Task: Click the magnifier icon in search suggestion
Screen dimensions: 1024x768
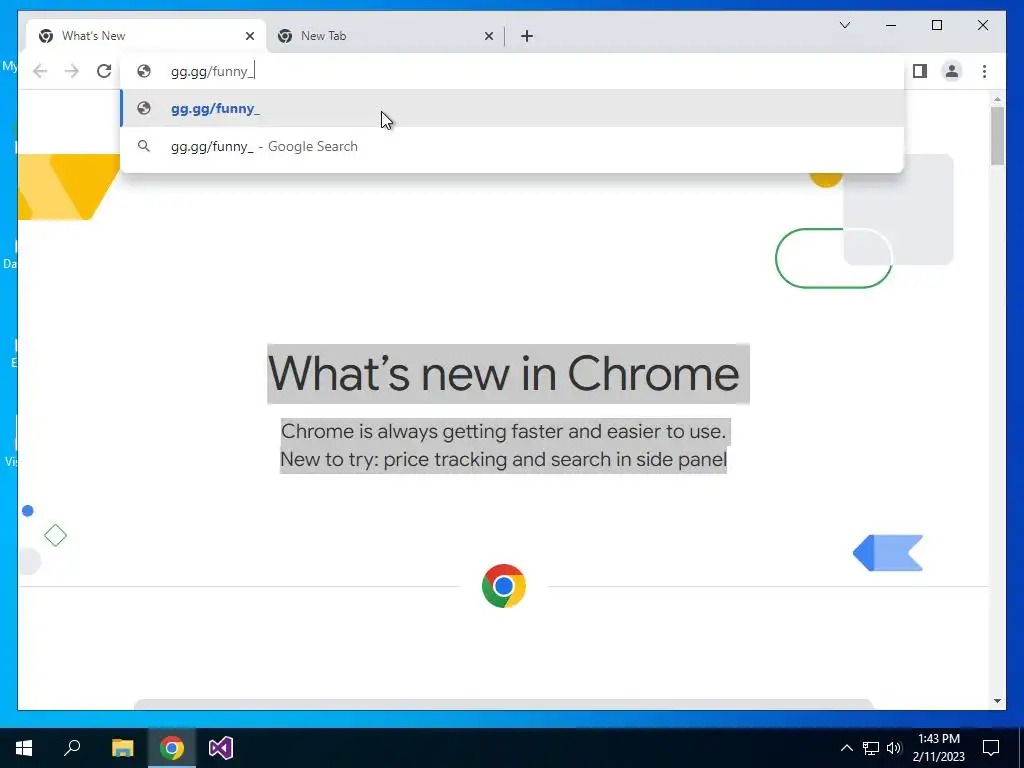Action: click(144, 146)
